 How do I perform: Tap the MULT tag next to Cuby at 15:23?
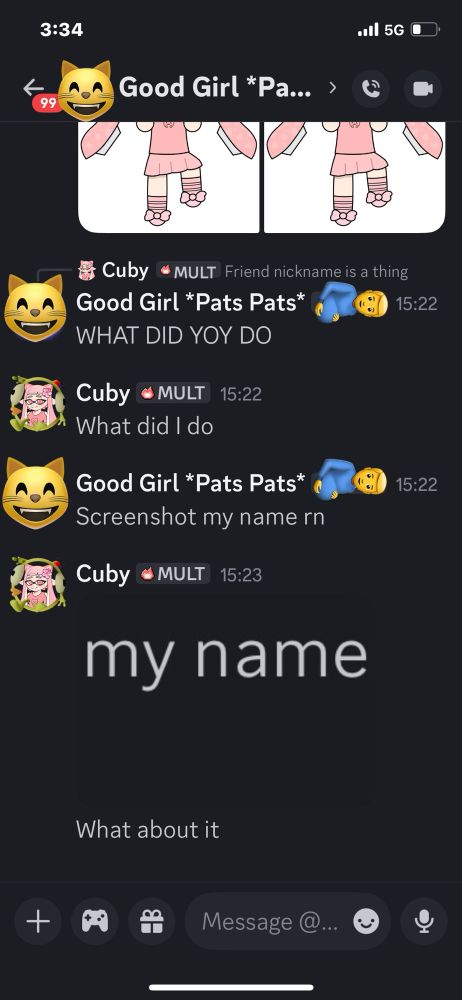click(173, 574)
